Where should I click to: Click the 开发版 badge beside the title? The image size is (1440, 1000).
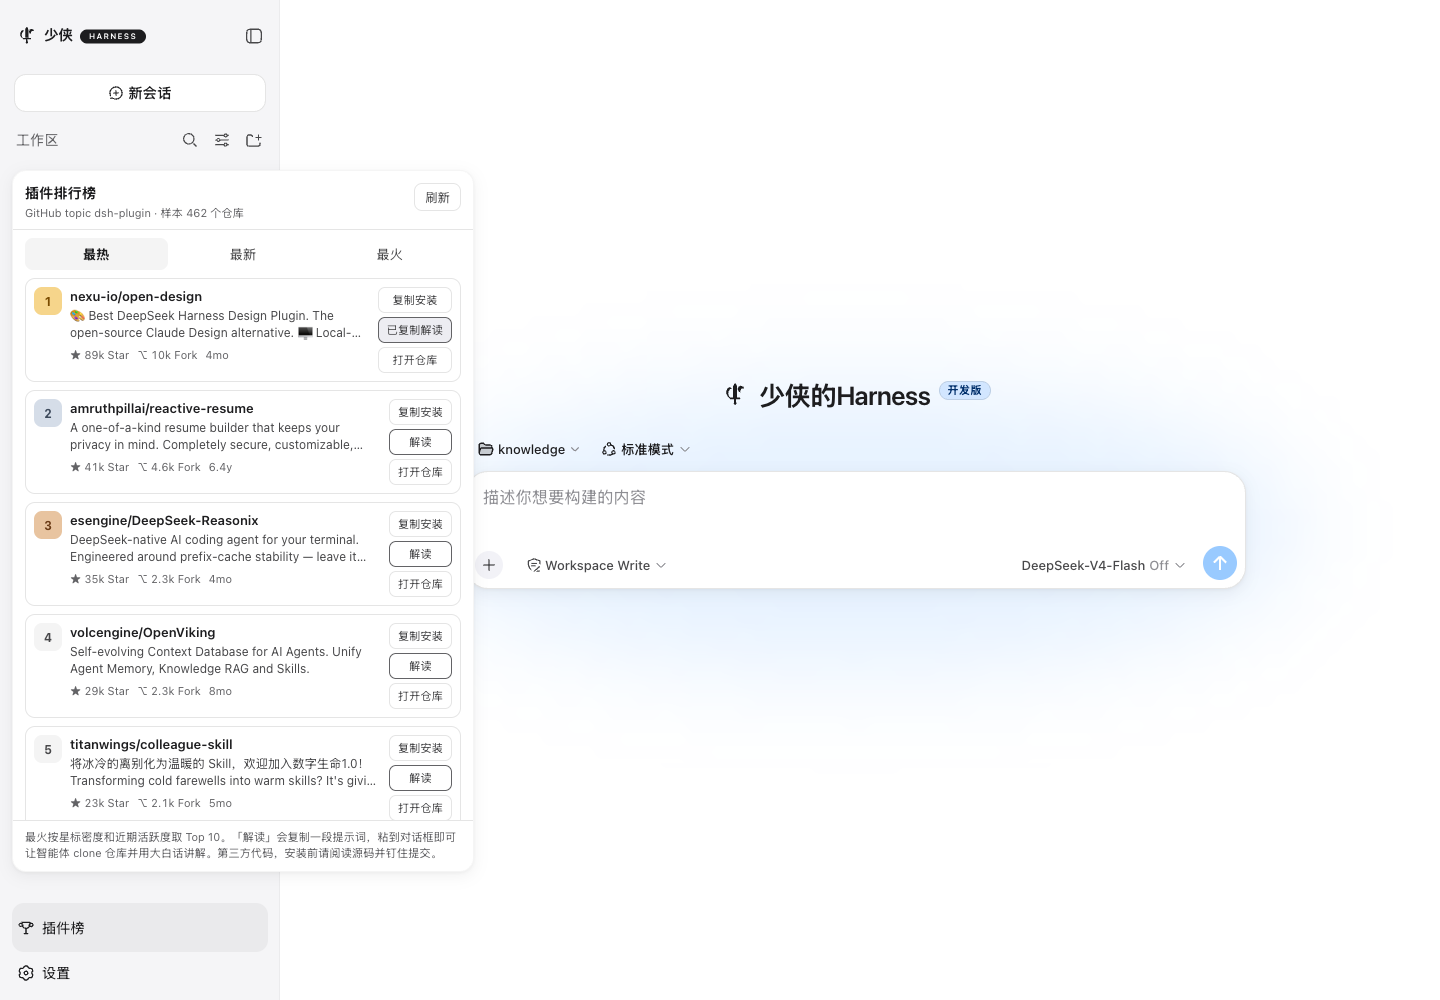[965, 390]
